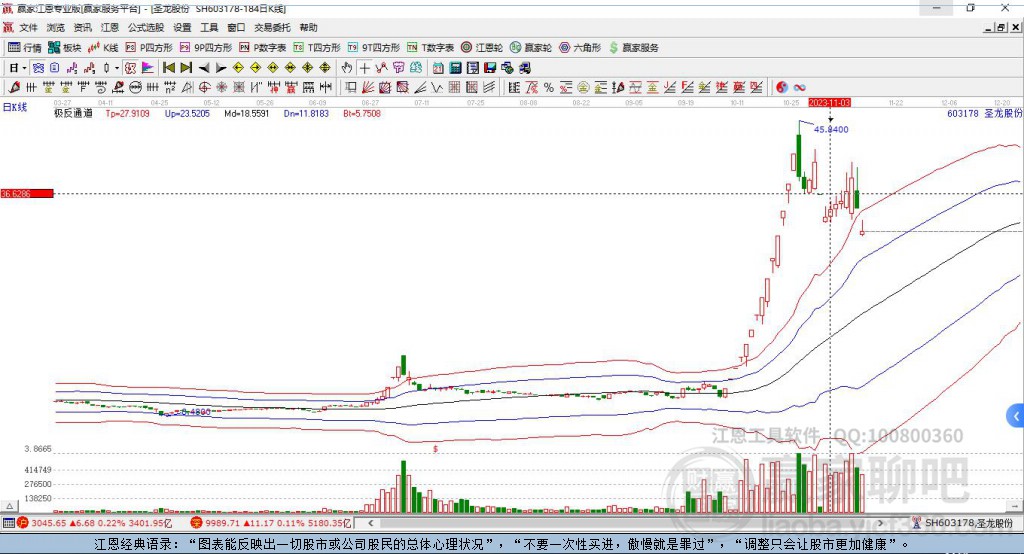Click the colorful flag chart icon
The height and width of the screenshot is (554, 1024).
point(148,68)
